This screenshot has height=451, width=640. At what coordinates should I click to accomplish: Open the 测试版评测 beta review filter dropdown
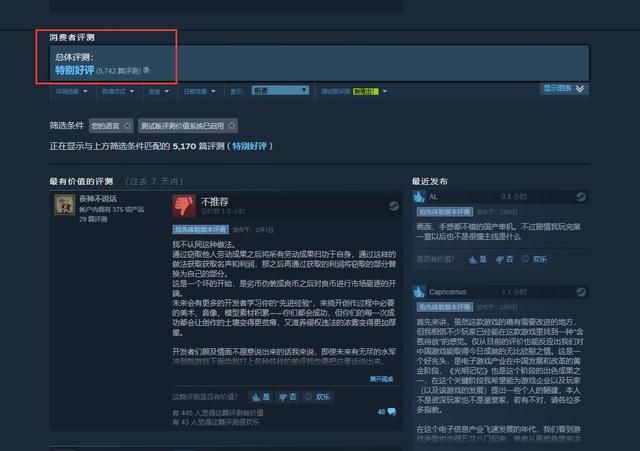[353, 91]
